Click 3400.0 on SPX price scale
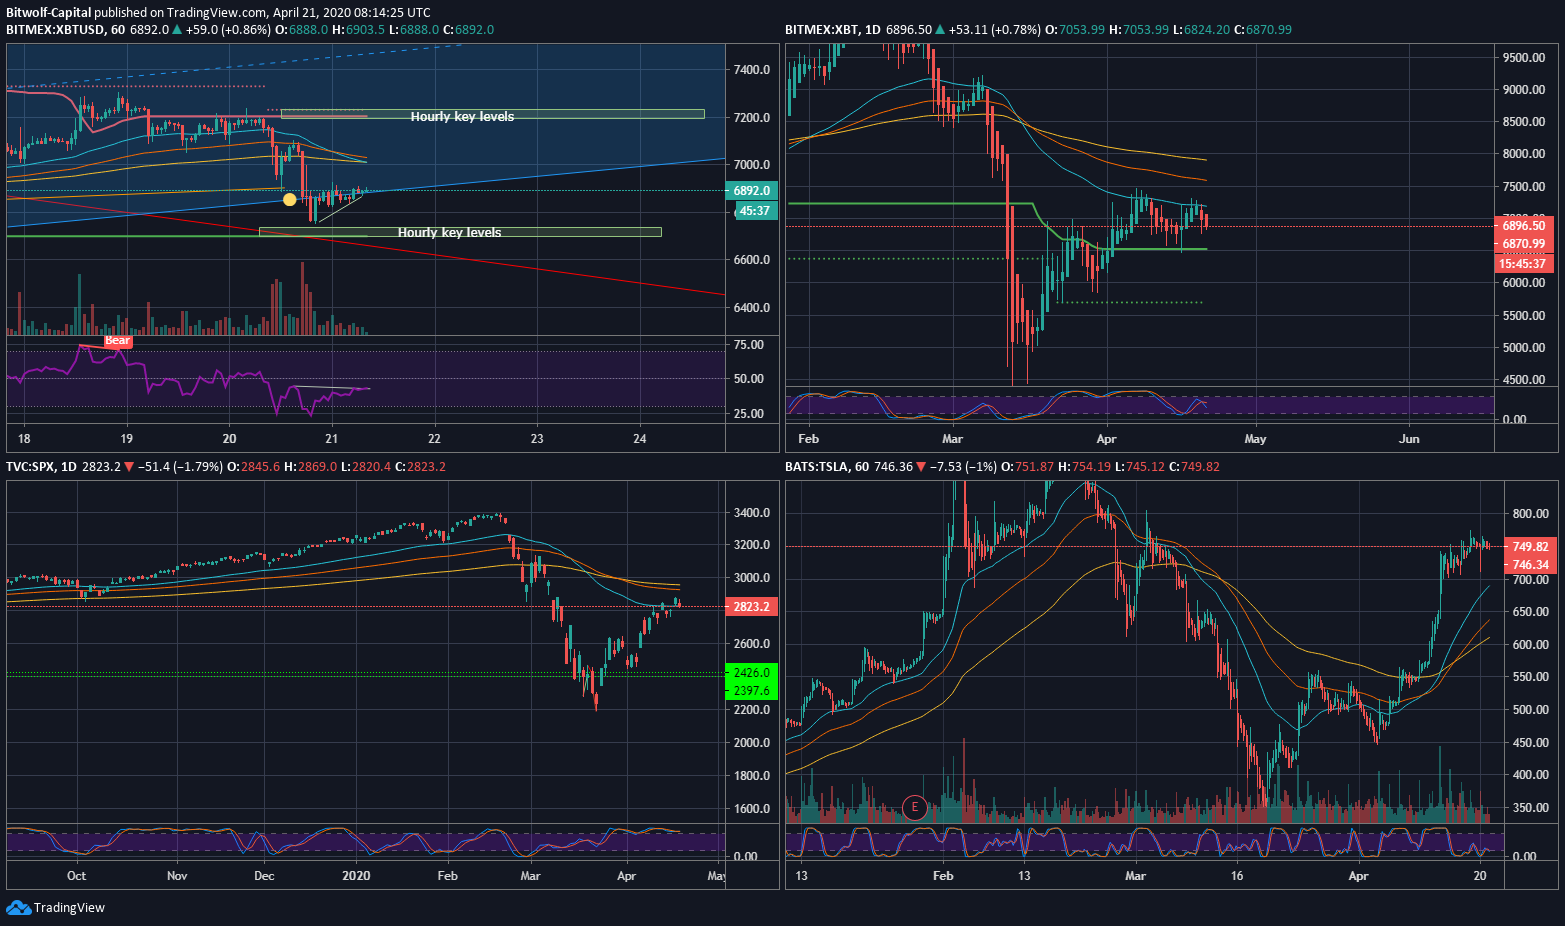 tap(752, 513)
